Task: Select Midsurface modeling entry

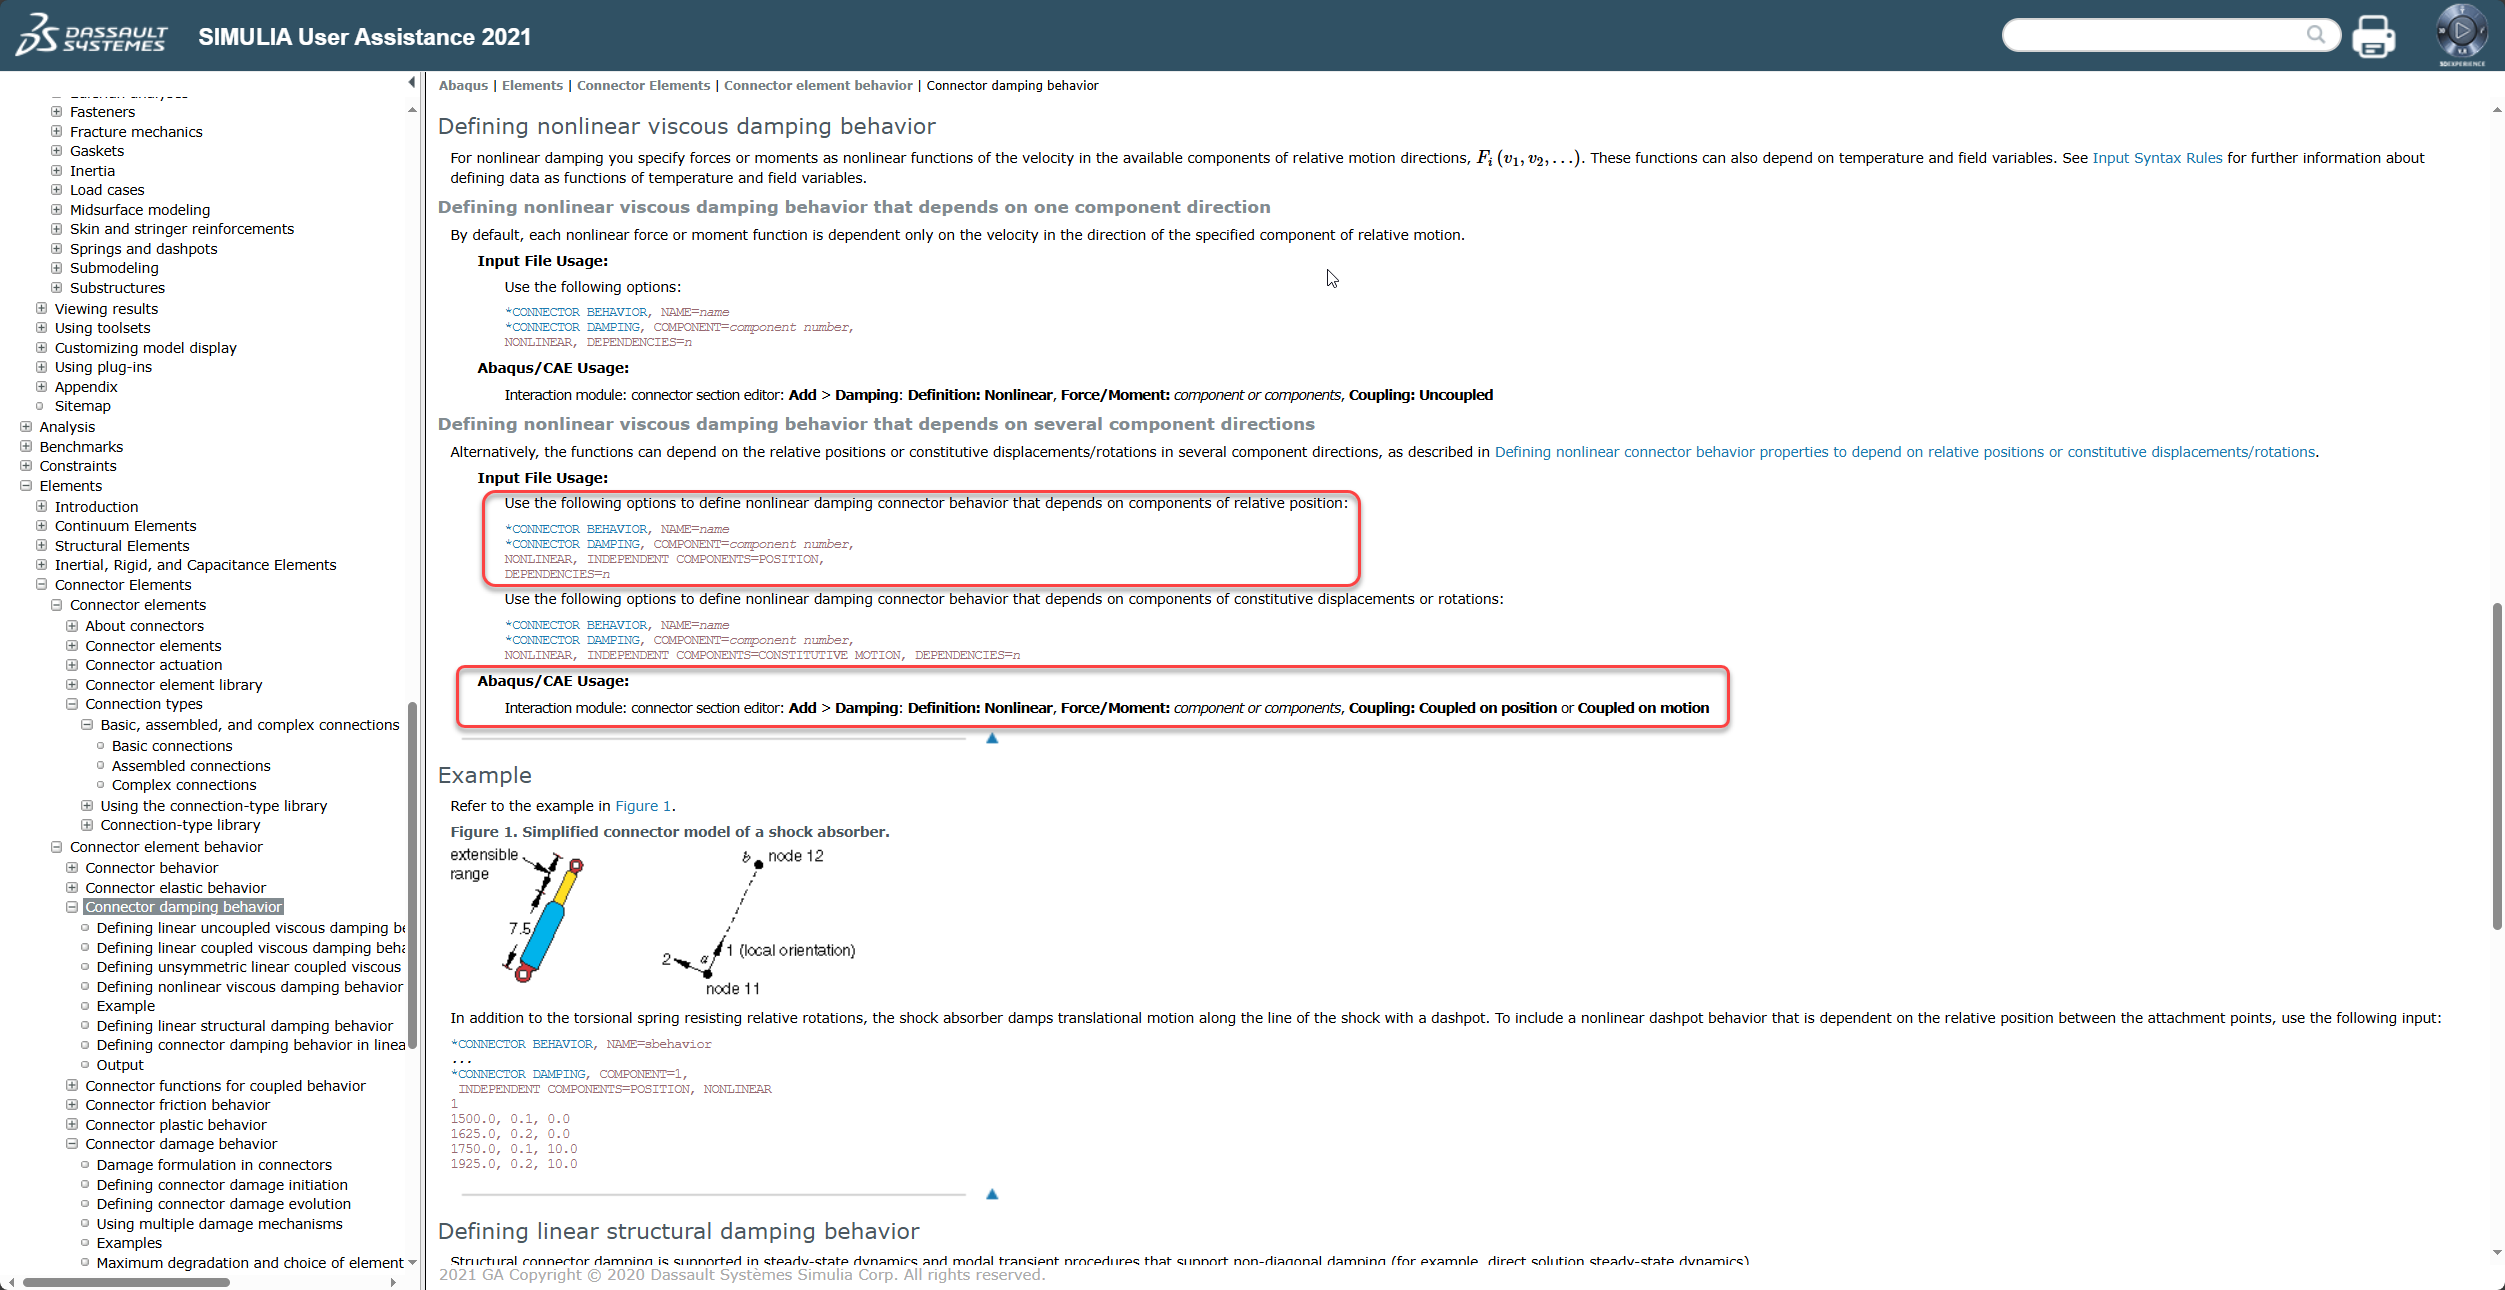Action: pyautogui.click(x=139, y=210)
